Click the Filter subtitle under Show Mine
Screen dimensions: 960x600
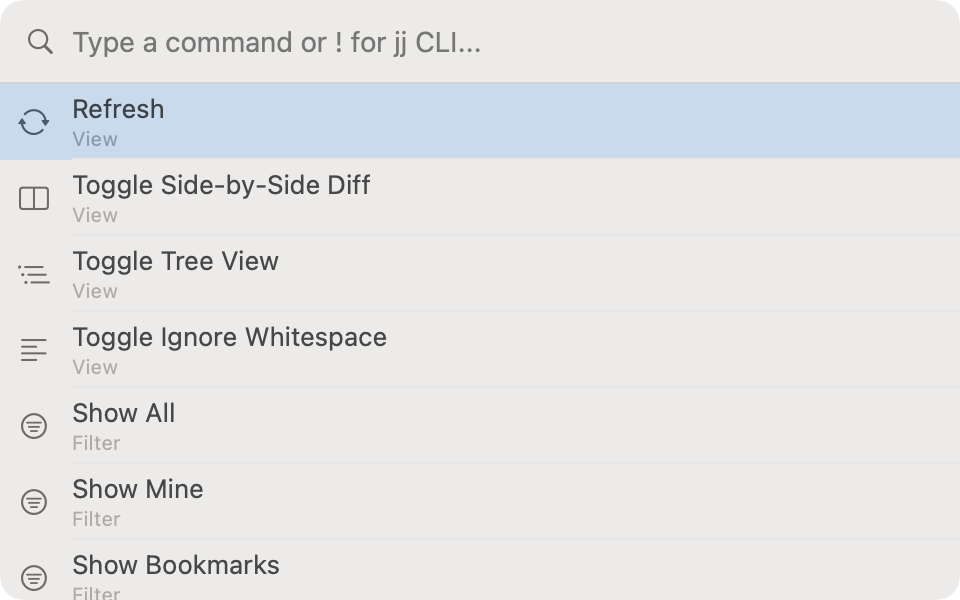click(x=96, y=519)
